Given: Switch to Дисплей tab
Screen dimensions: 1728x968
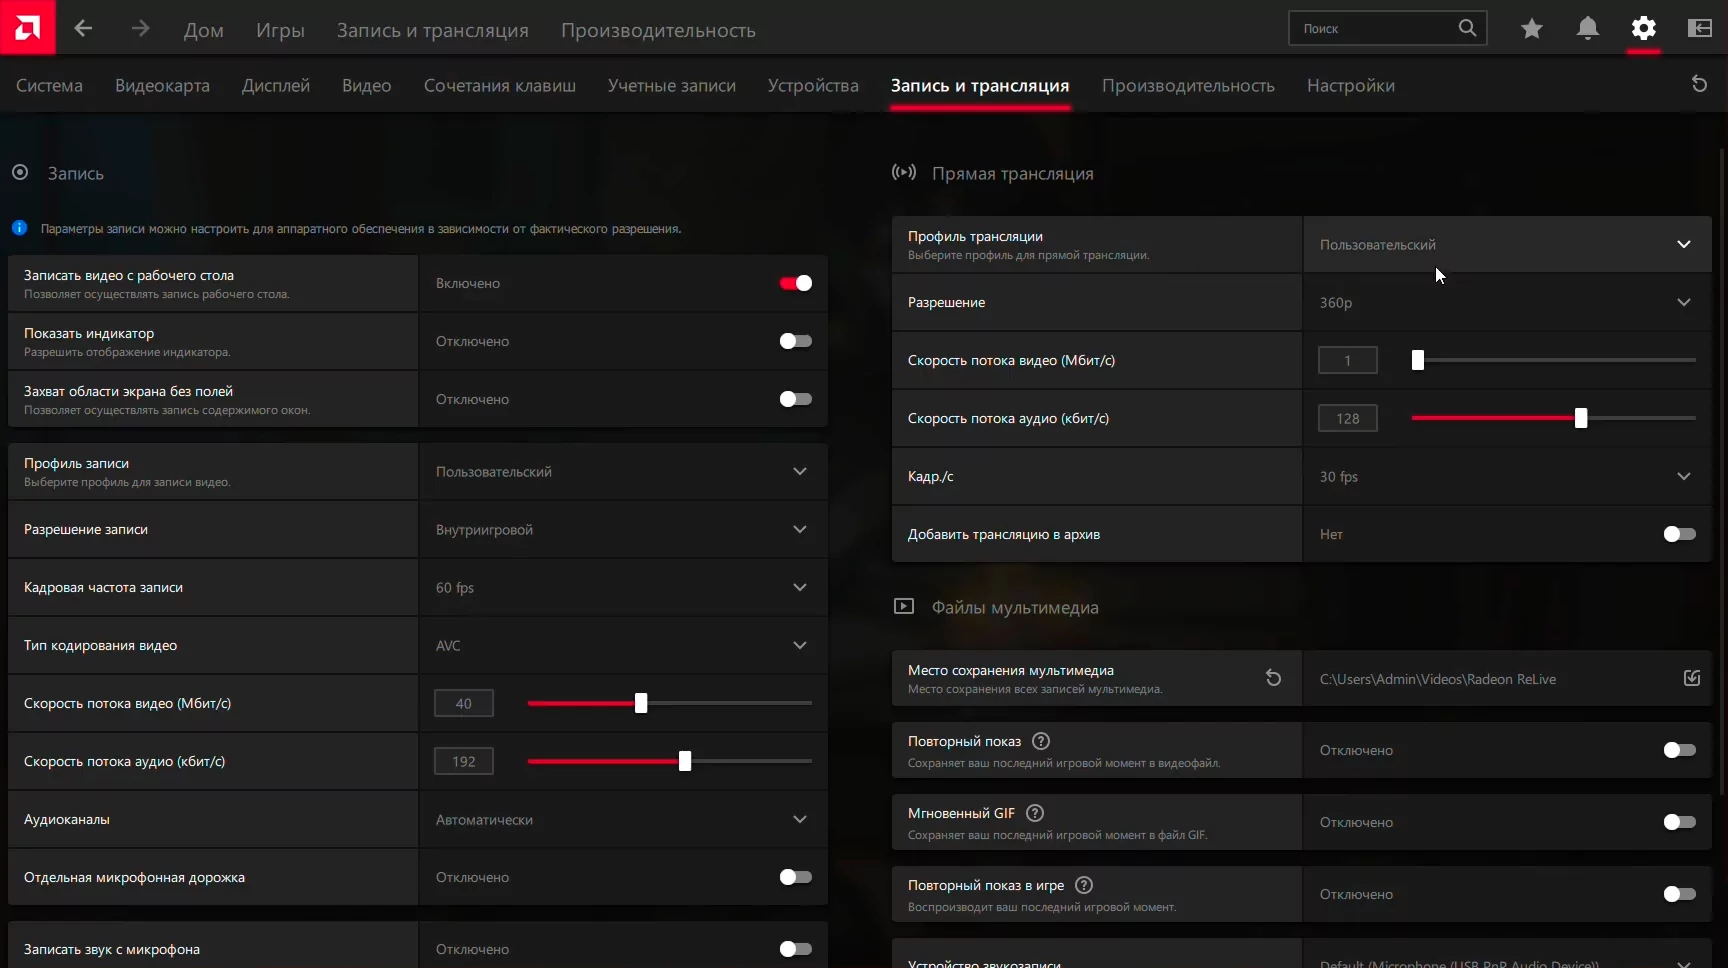Looking at the screenshot, I should click(x=276, y=85).
